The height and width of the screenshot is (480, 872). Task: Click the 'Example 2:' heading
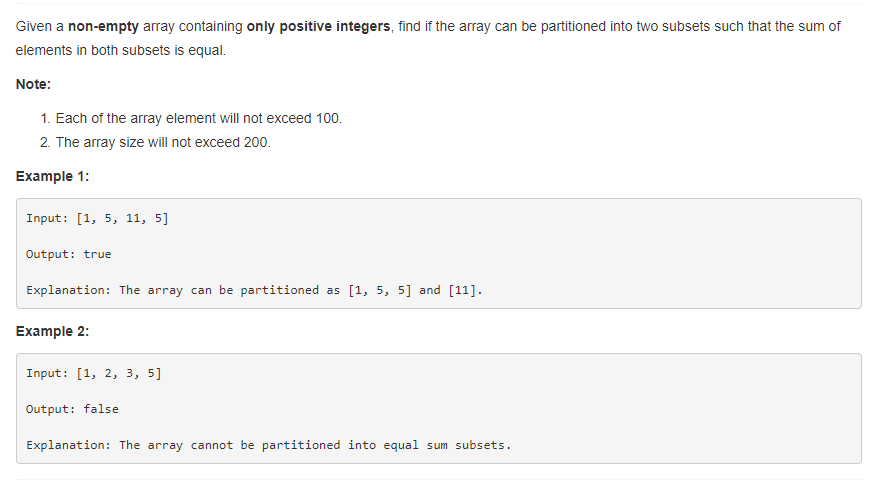point(52,331)
